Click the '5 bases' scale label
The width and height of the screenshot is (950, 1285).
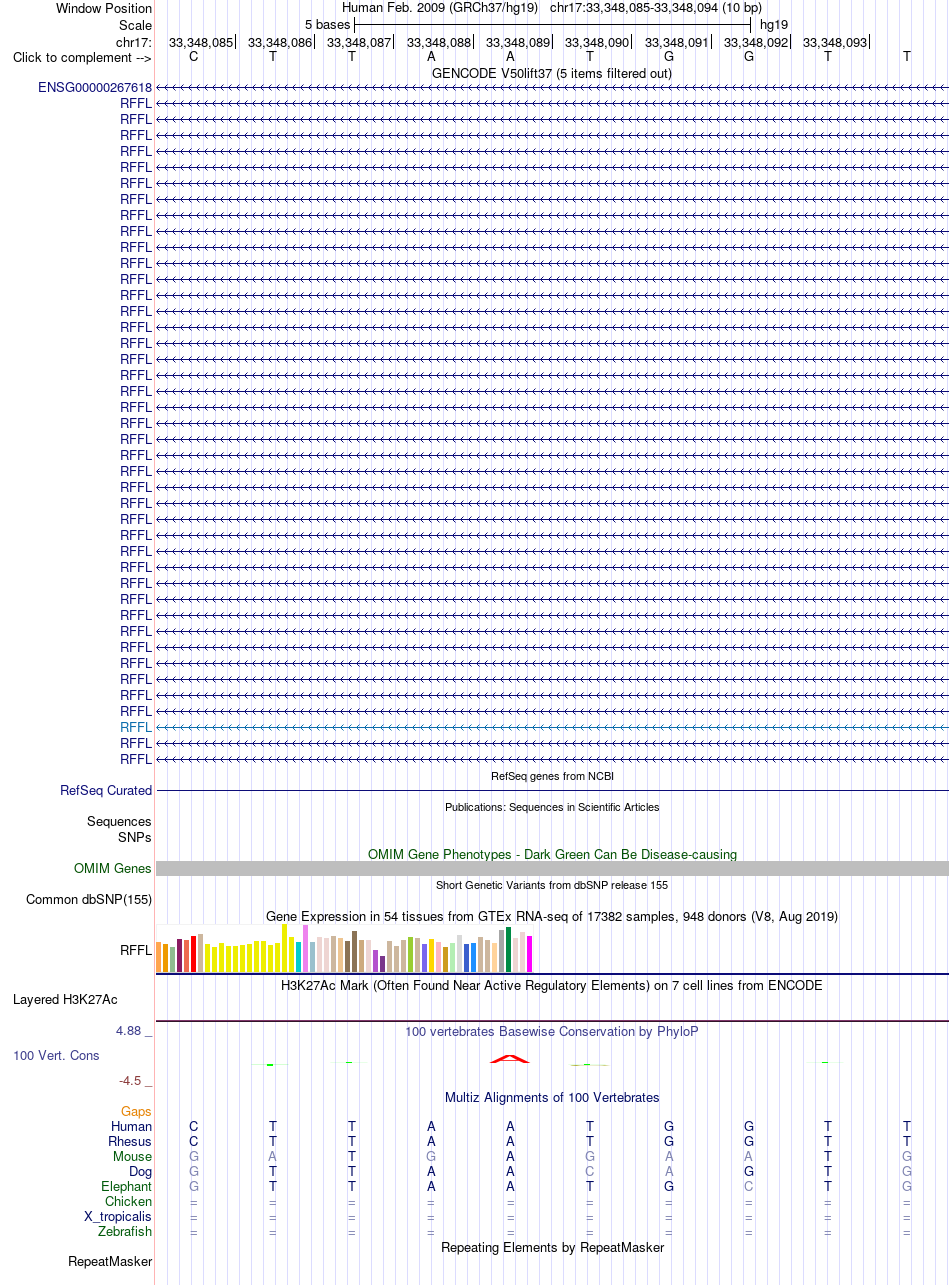coord(328,23)
